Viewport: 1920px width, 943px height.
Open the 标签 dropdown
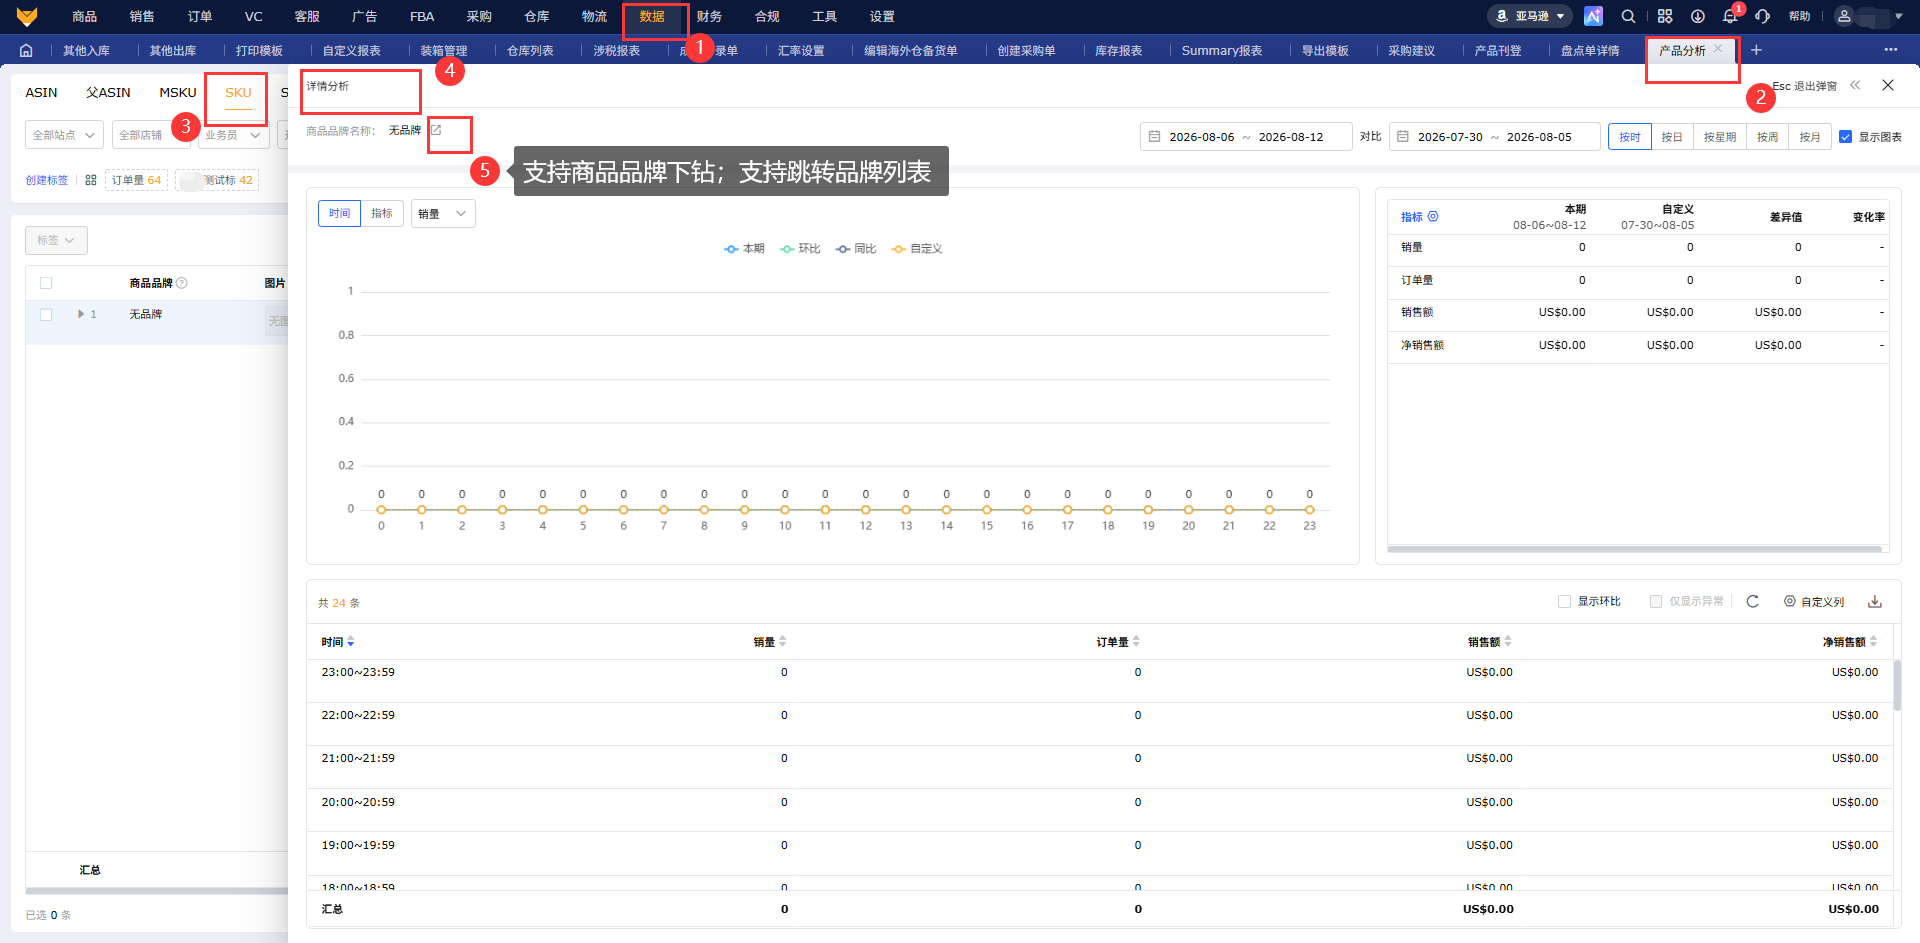[x=56, y=240]
